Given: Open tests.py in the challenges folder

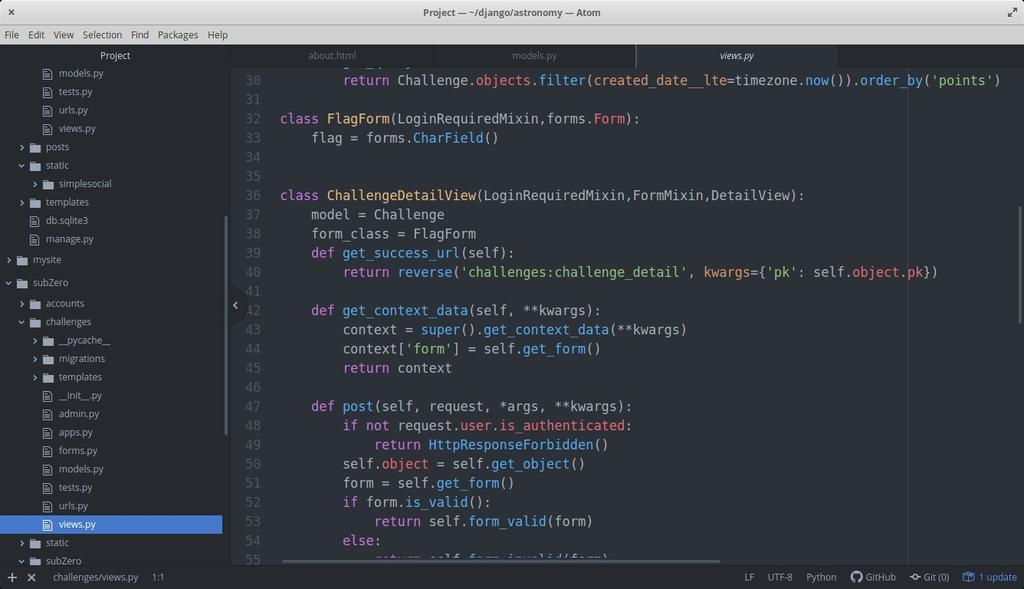Looking at the screenshot, I should pos(75,488).
